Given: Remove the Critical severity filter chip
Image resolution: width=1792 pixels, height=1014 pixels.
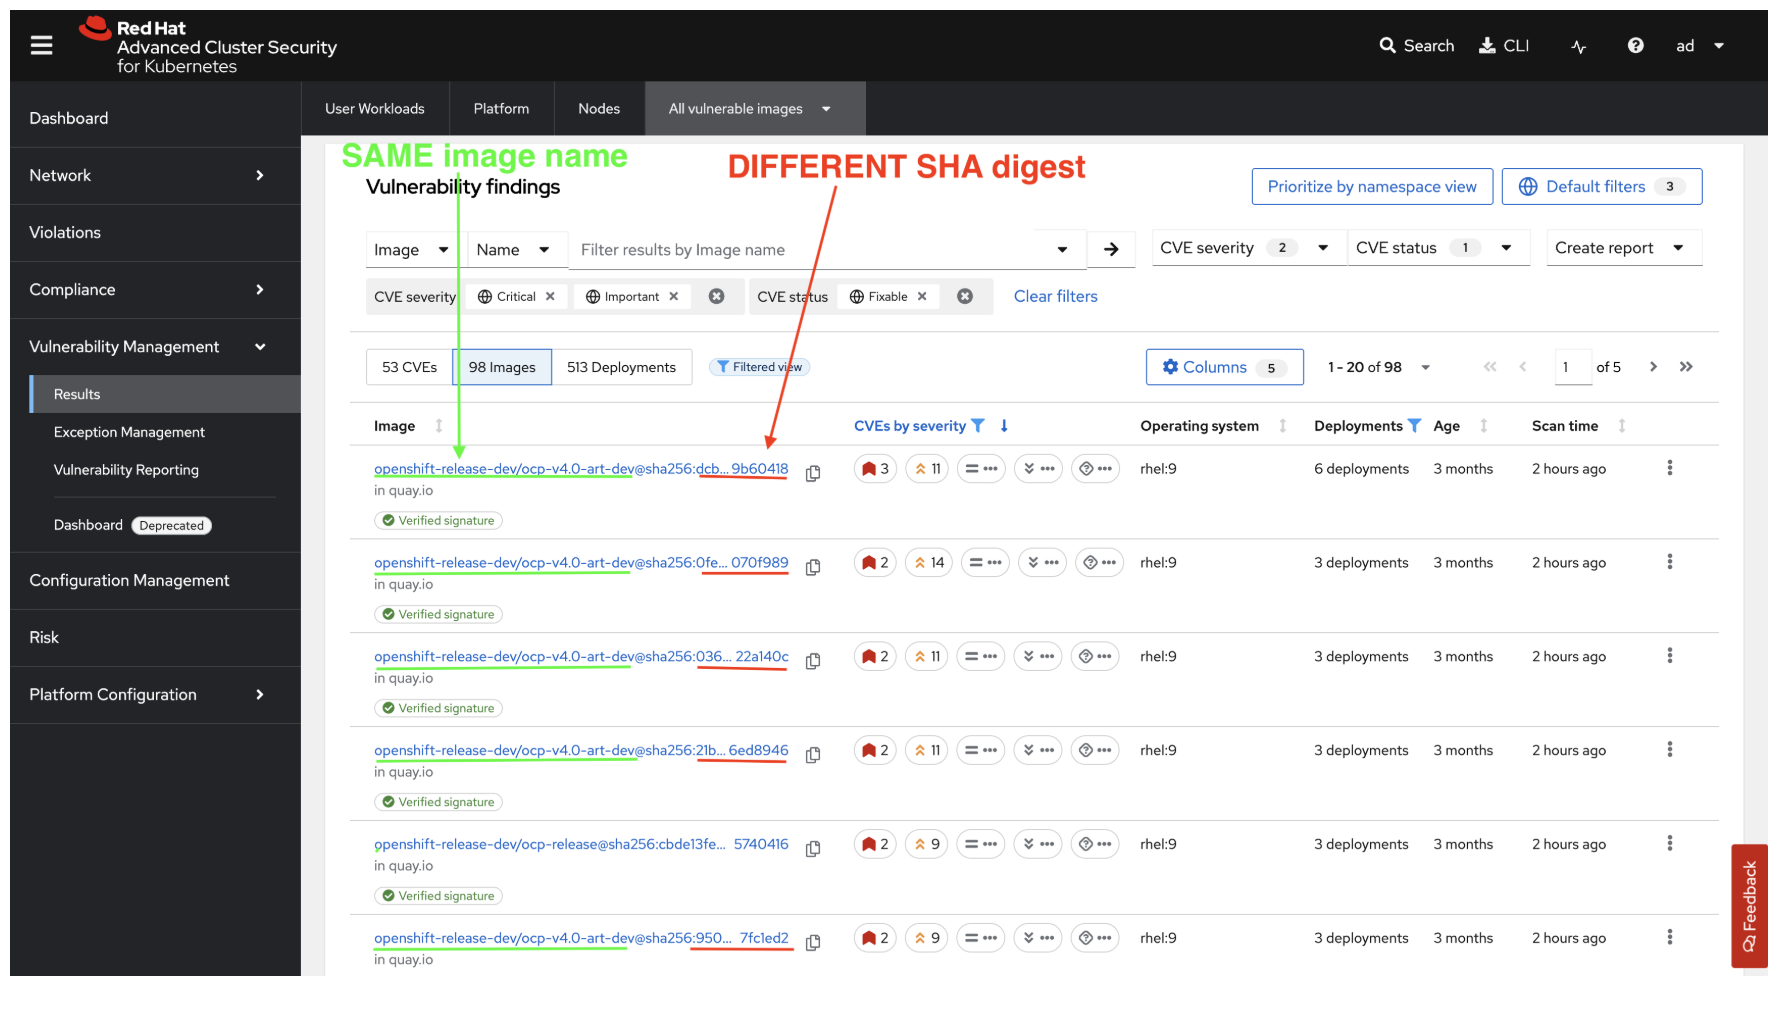Looking at the screenshot, I should (x=550, y=297).
